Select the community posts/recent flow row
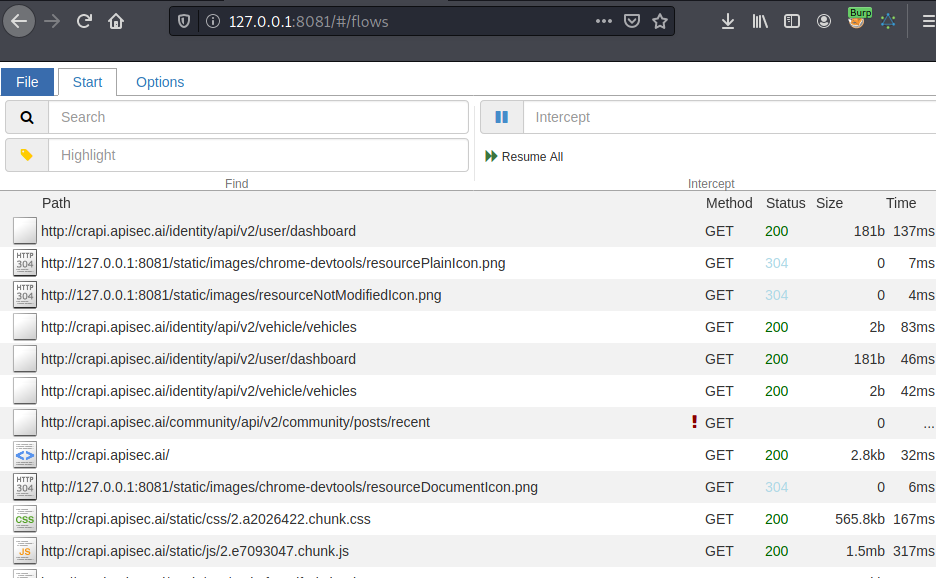Screen dimensions: 936x578 pyautogui.click(x=235, y=423)
